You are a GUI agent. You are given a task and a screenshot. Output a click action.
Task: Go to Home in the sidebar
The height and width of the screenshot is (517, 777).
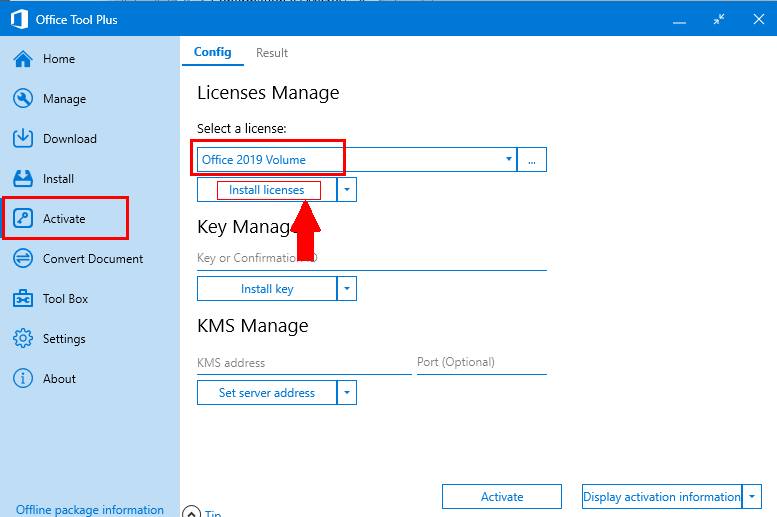pyautogui.click(x=58, y=59)
